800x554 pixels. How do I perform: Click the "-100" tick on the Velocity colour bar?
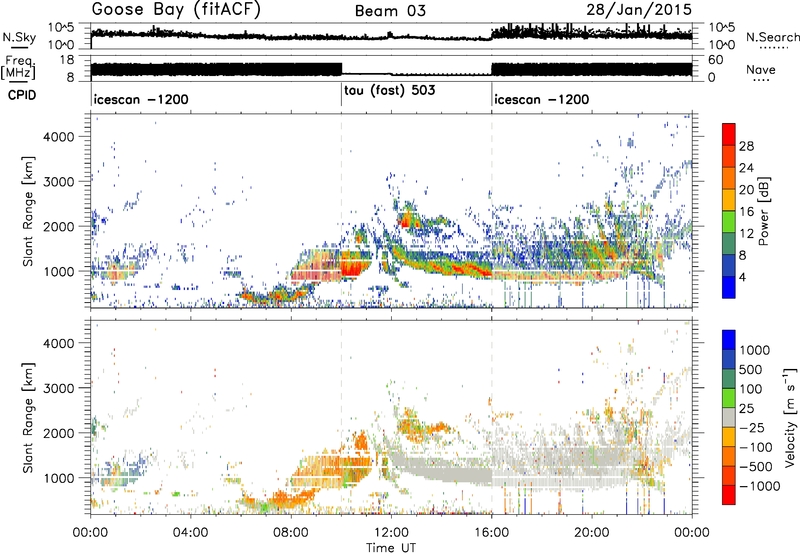[757, 447]
